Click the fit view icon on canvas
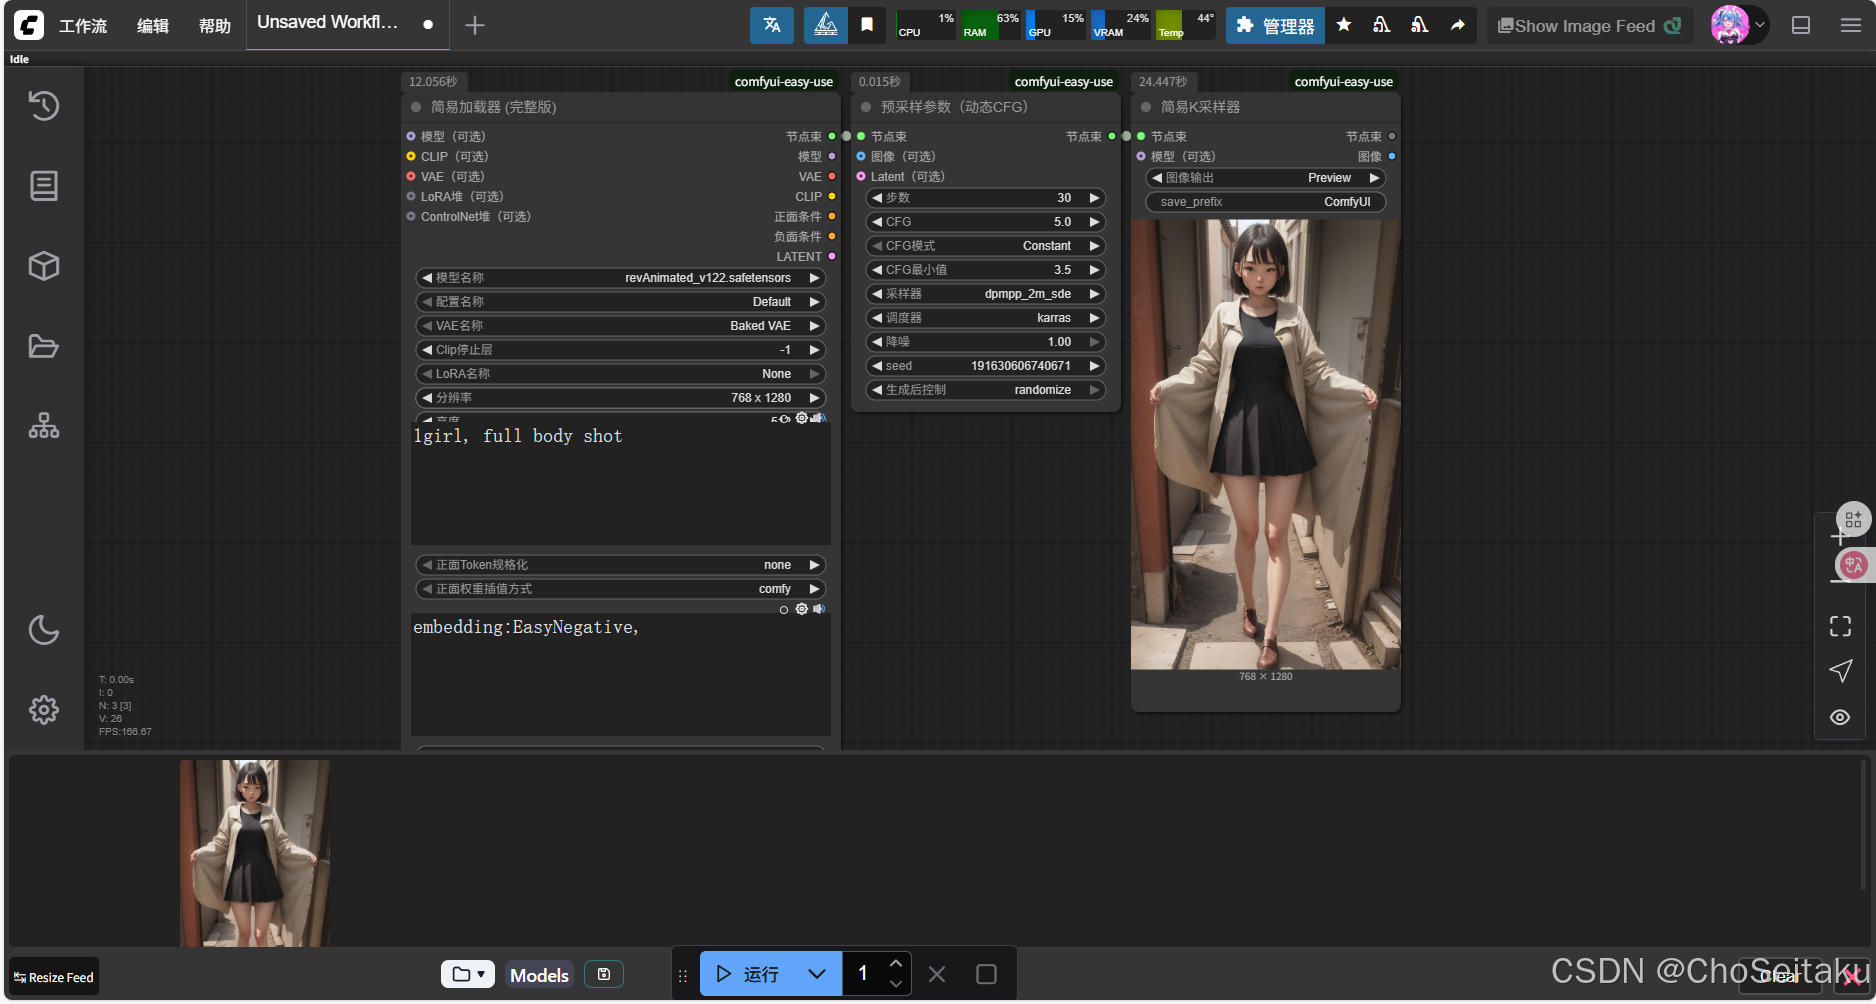This screenshot has width=1876, height=1004. (1840, 626)
